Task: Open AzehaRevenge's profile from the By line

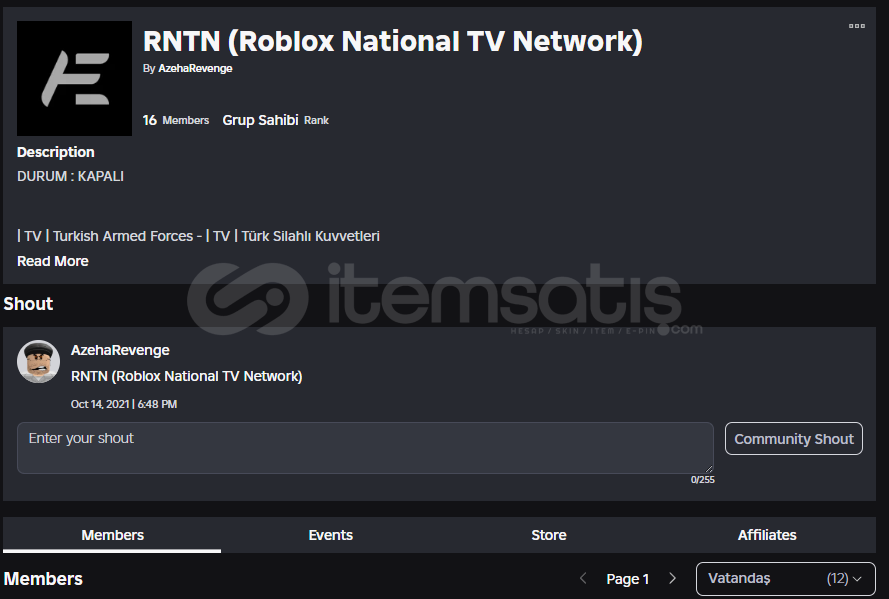Action: 195,69
